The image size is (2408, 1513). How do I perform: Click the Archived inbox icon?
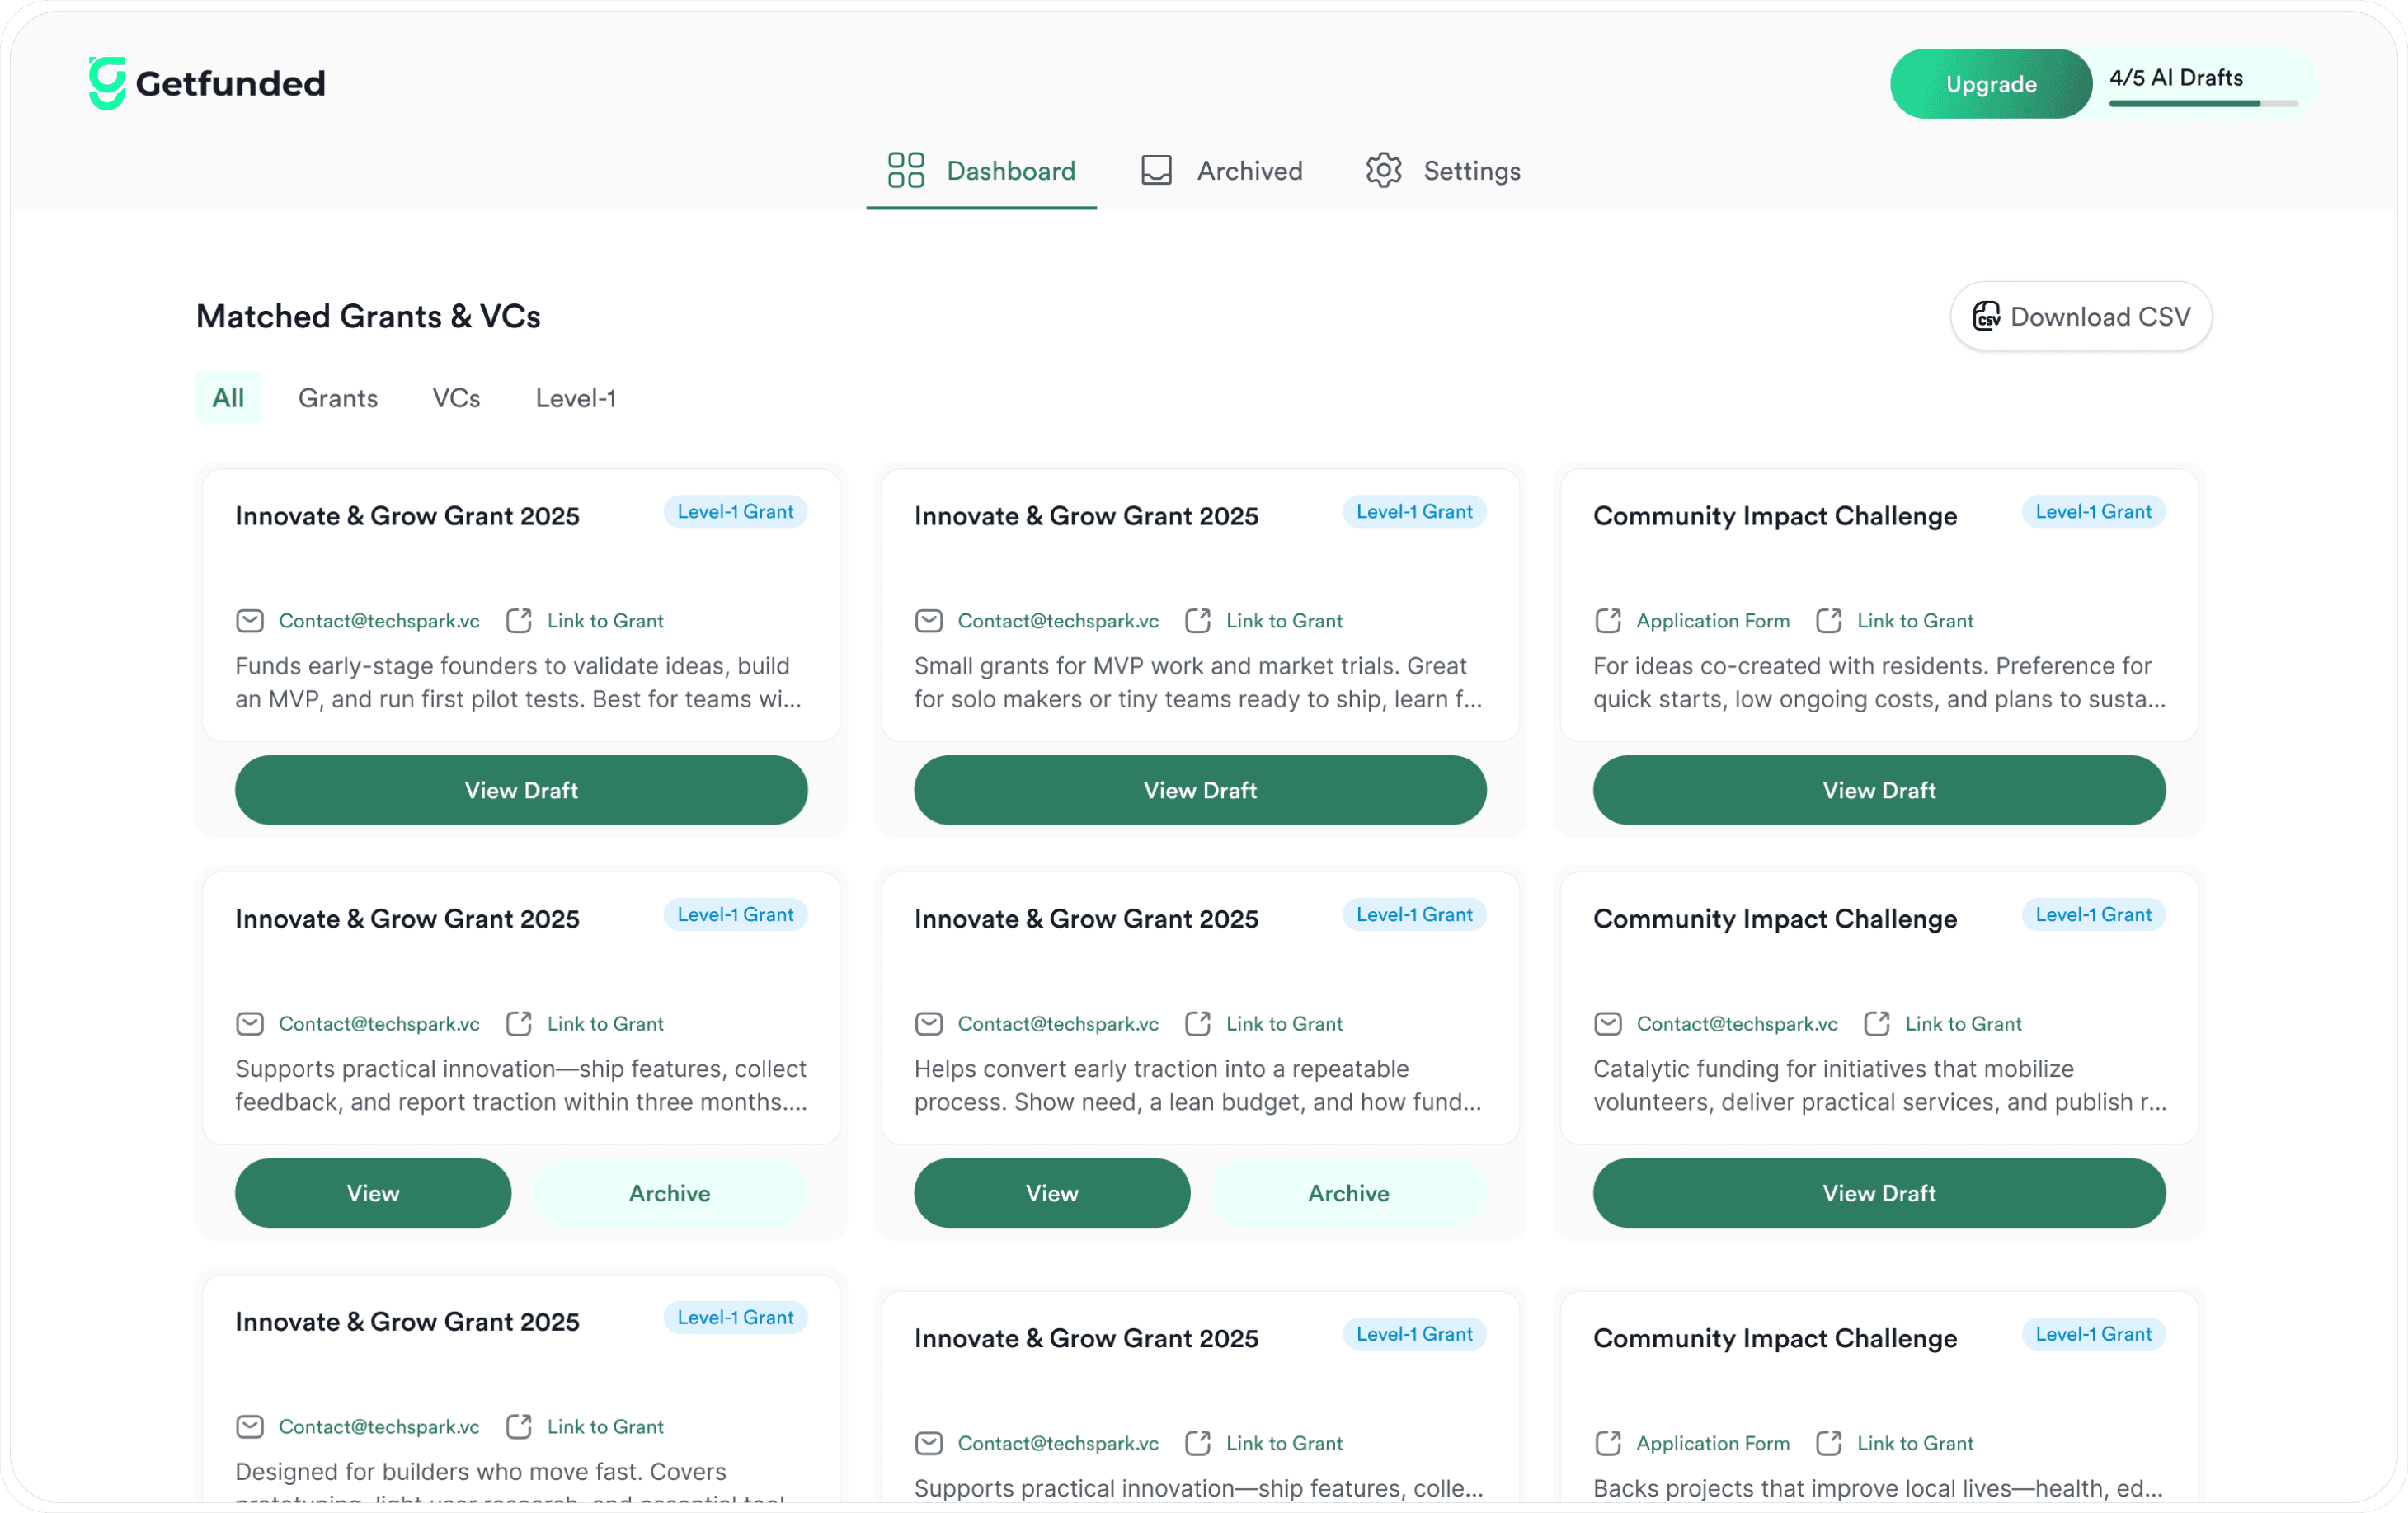click(1156, 170)
